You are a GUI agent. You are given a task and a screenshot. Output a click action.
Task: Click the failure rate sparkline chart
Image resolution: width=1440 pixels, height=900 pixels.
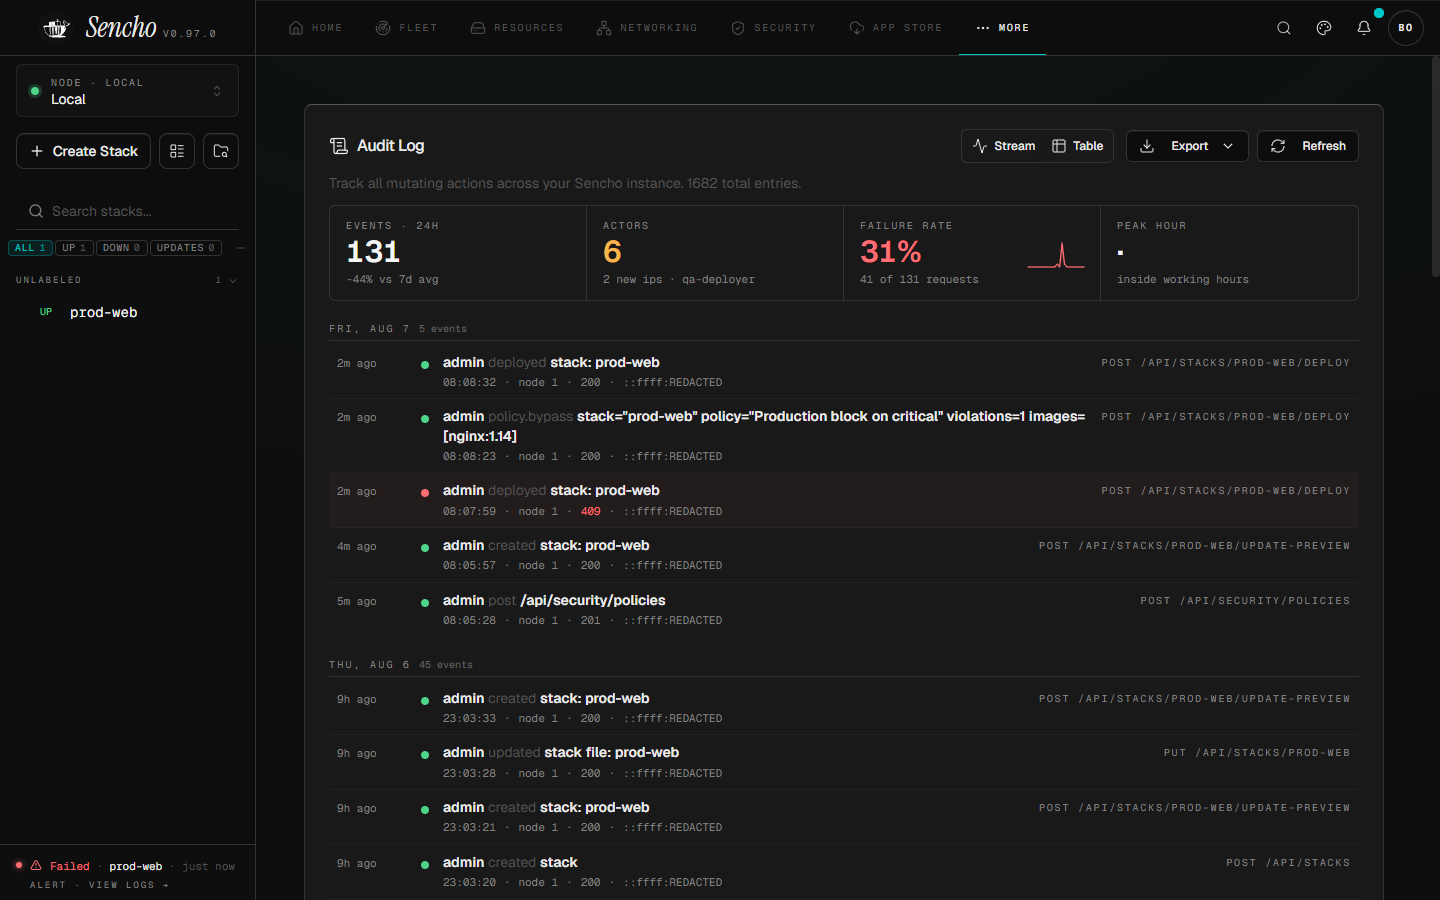tap(1056, 256)
